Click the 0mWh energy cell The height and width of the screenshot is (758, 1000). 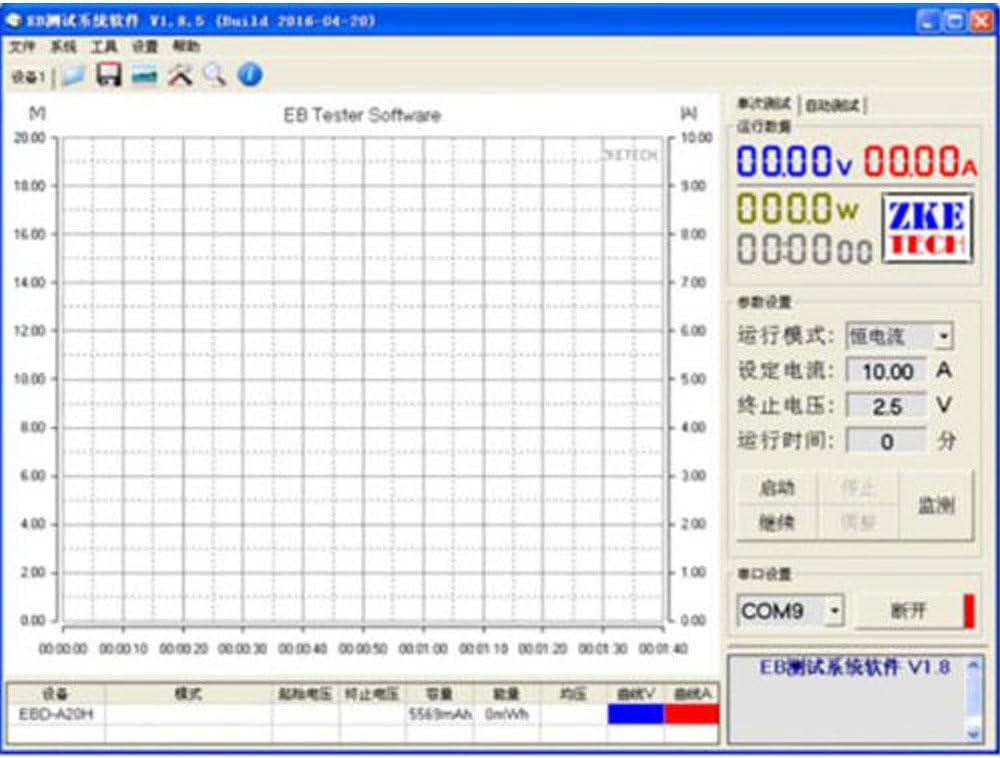[506, 714]
